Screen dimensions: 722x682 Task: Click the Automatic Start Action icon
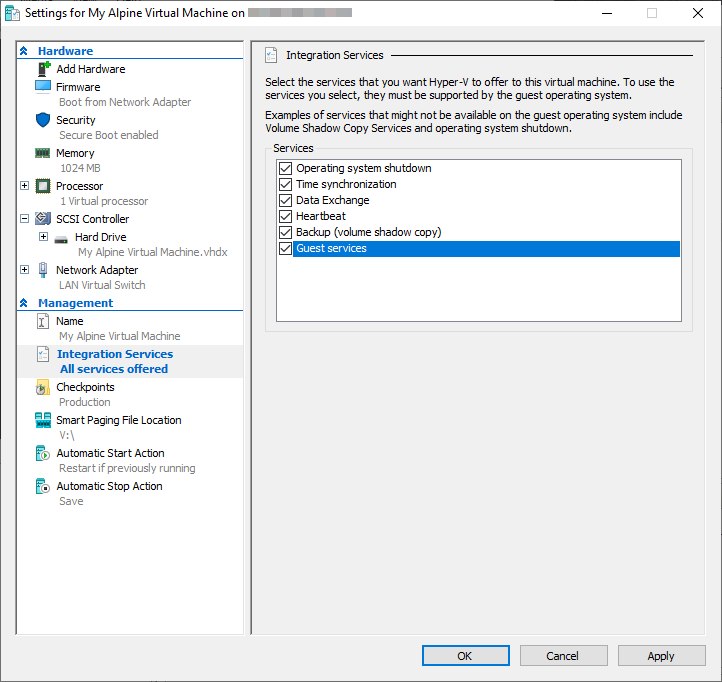coord(43,453)
